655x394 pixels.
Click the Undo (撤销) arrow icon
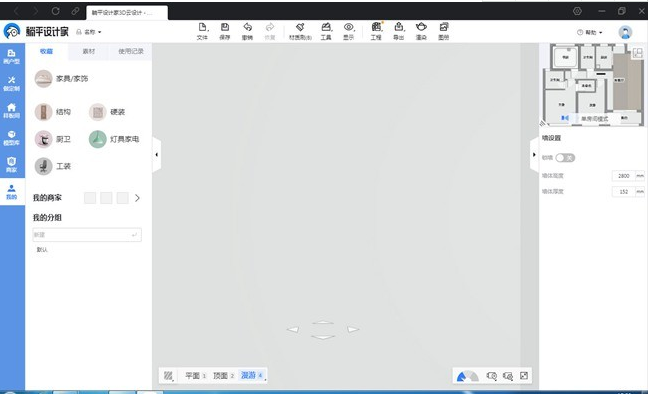point(247,28)
